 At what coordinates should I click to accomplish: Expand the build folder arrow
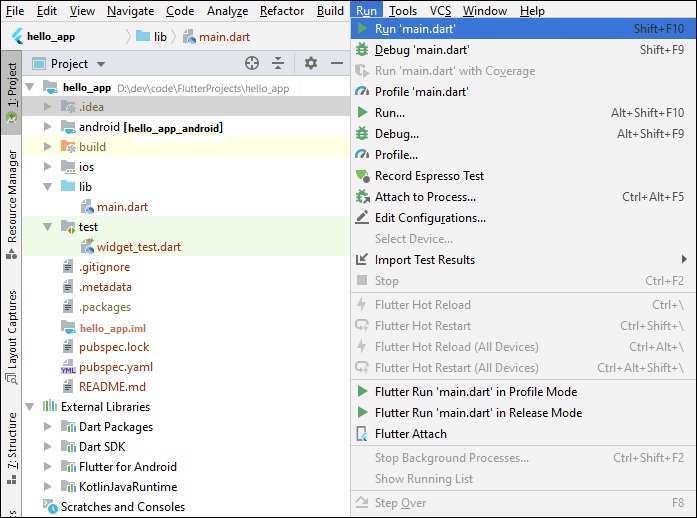tap(48, 146)
